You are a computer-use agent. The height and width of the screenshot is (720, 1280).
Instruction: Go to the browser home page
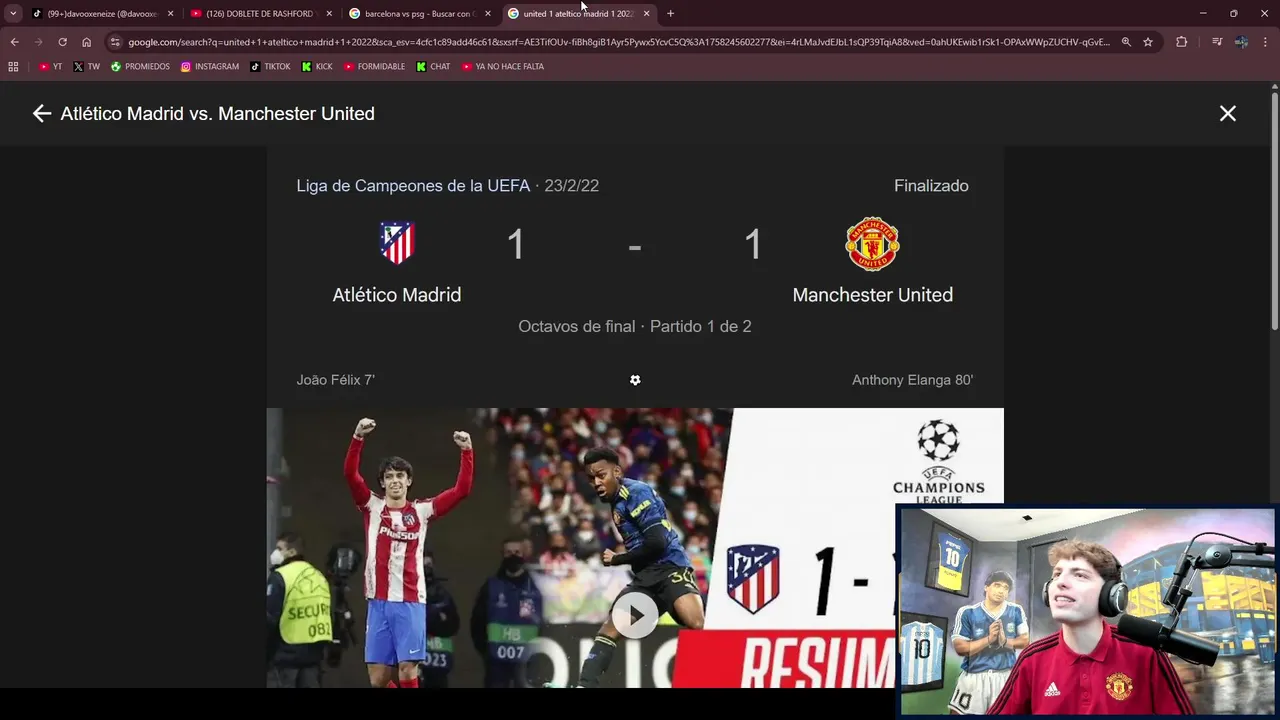click(x=87, y=42)
